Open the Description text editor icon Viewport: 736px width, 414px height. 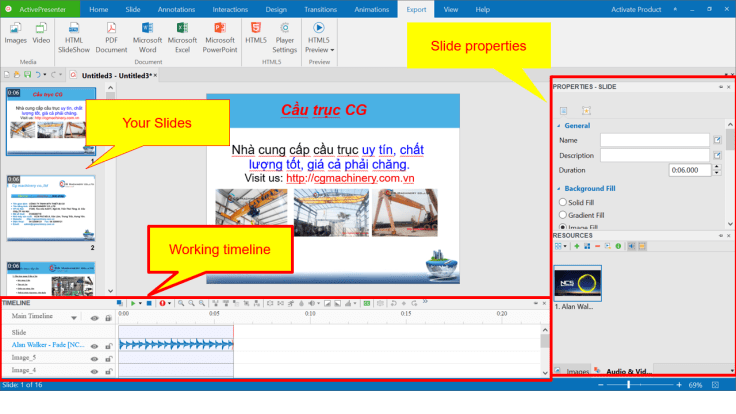point(717,155)
